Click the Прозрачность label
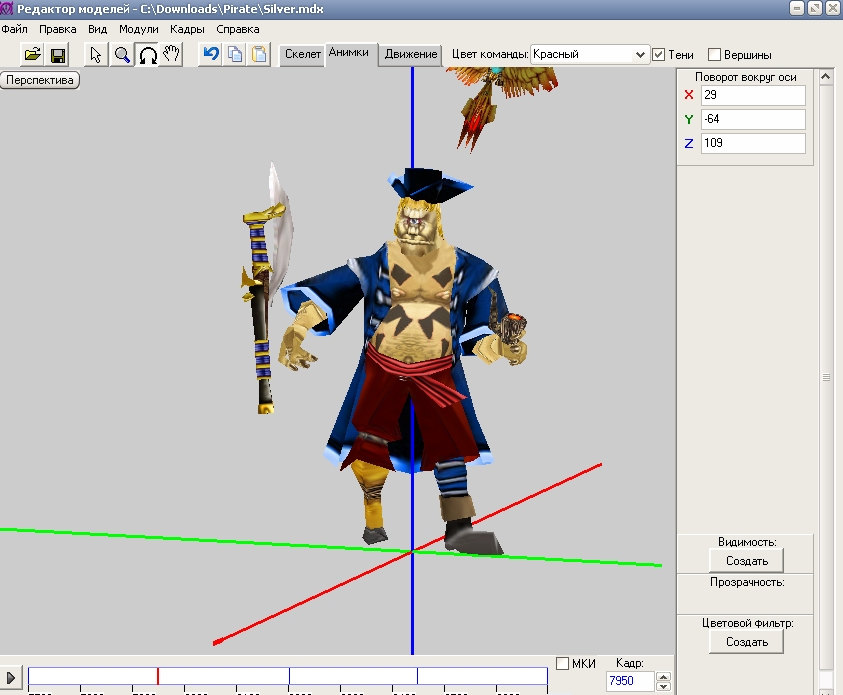Viewport: 843px width, 695px height. point(747,582)
